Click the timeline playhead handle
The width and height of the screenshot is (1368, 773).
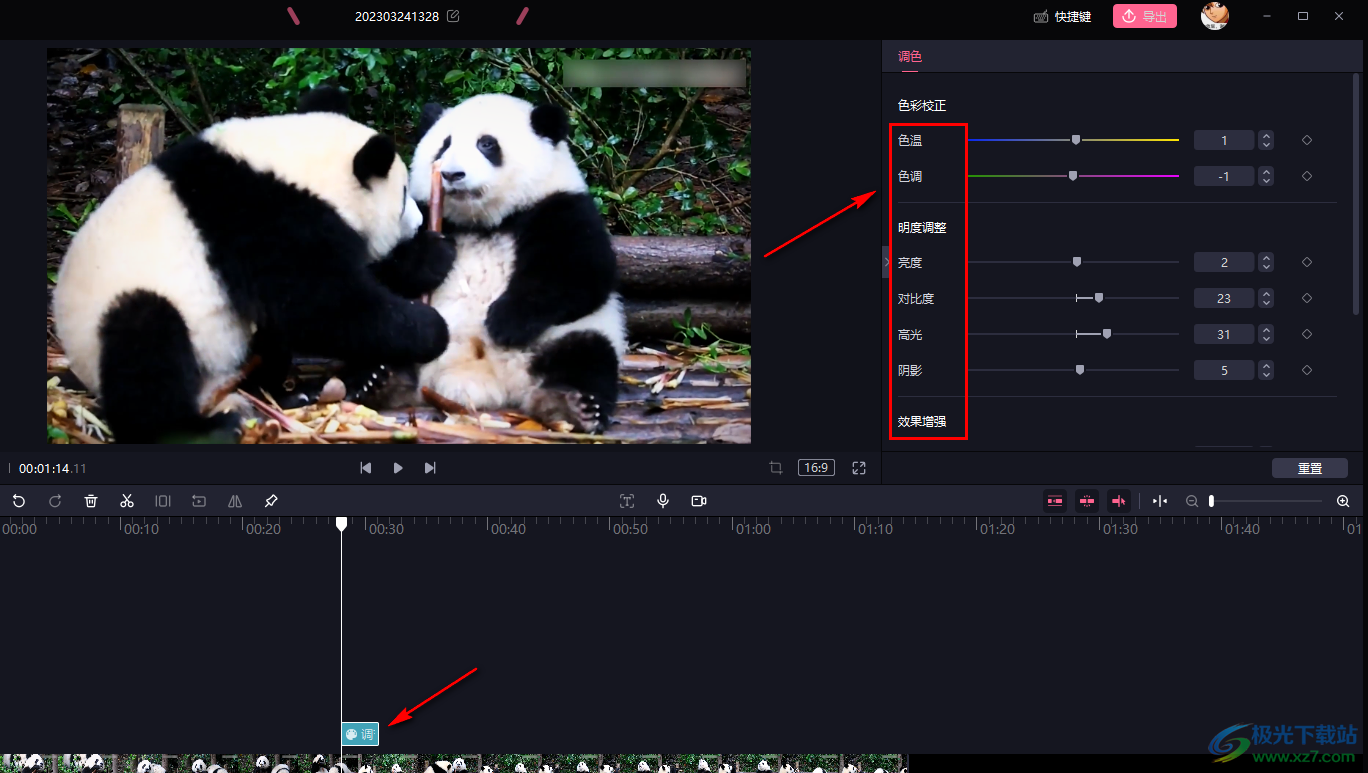pos(341,524)
